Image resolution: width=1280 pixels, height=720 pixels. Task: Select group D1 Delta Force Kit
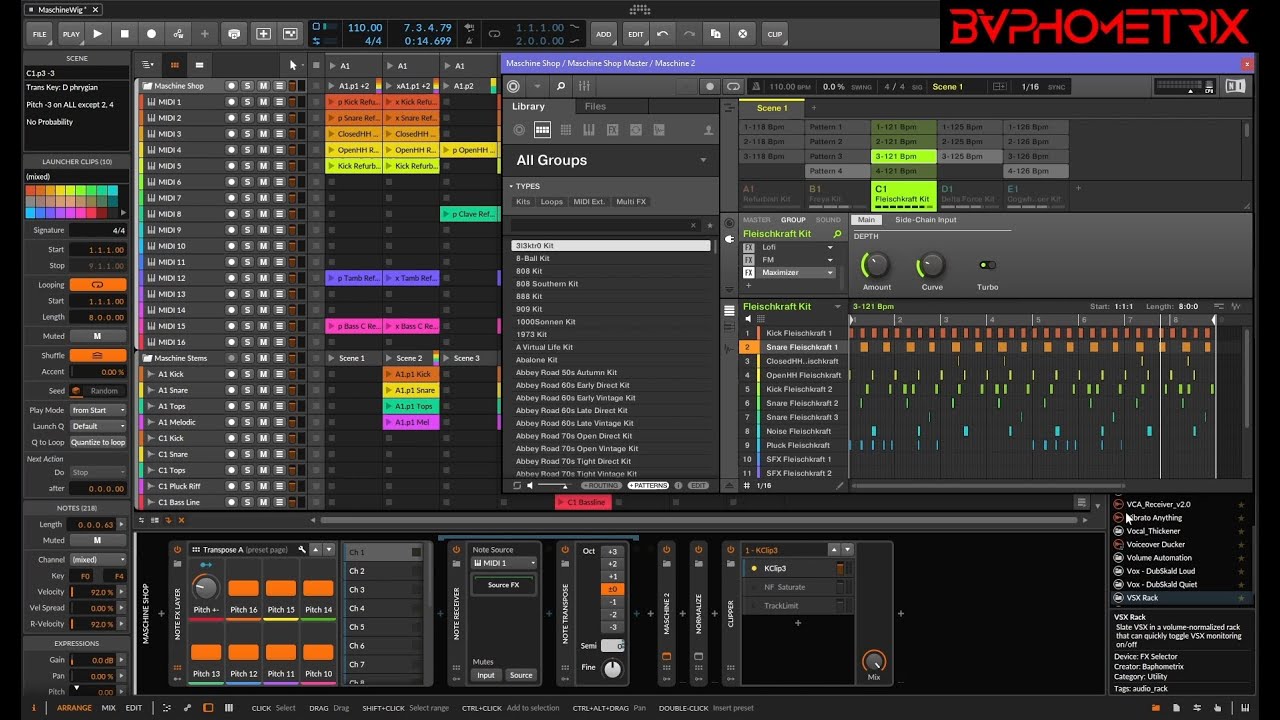(969, 194)
